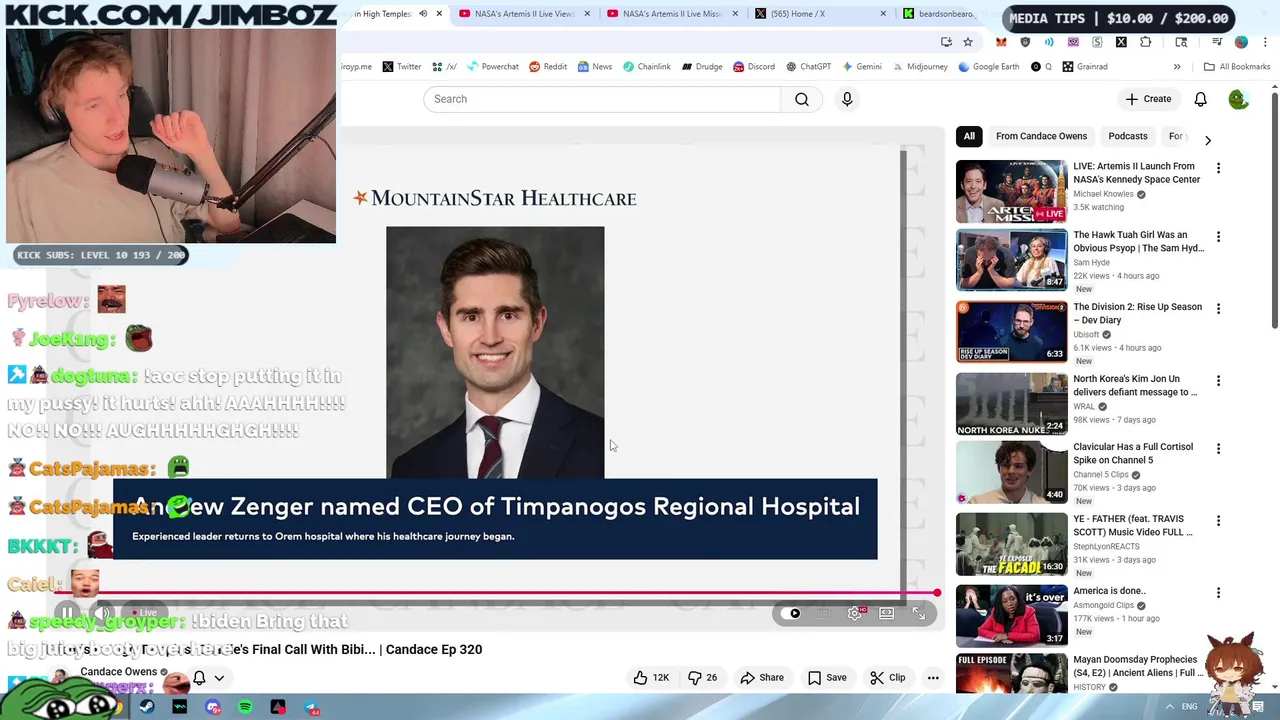Select the All filter chip
The height and width of the screenshot is (720, 1280).
click(969, 136)
